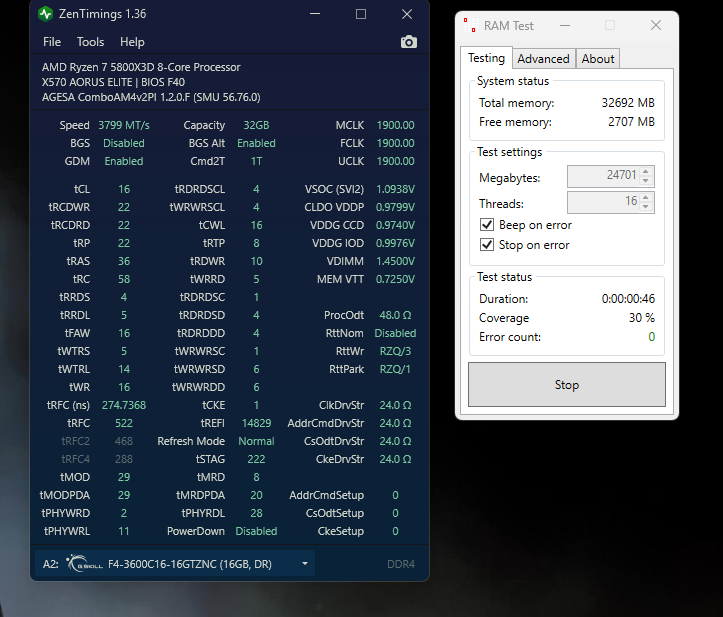Click the FCLK value 1900.00
723x617 pixels.
click(395, 143)
